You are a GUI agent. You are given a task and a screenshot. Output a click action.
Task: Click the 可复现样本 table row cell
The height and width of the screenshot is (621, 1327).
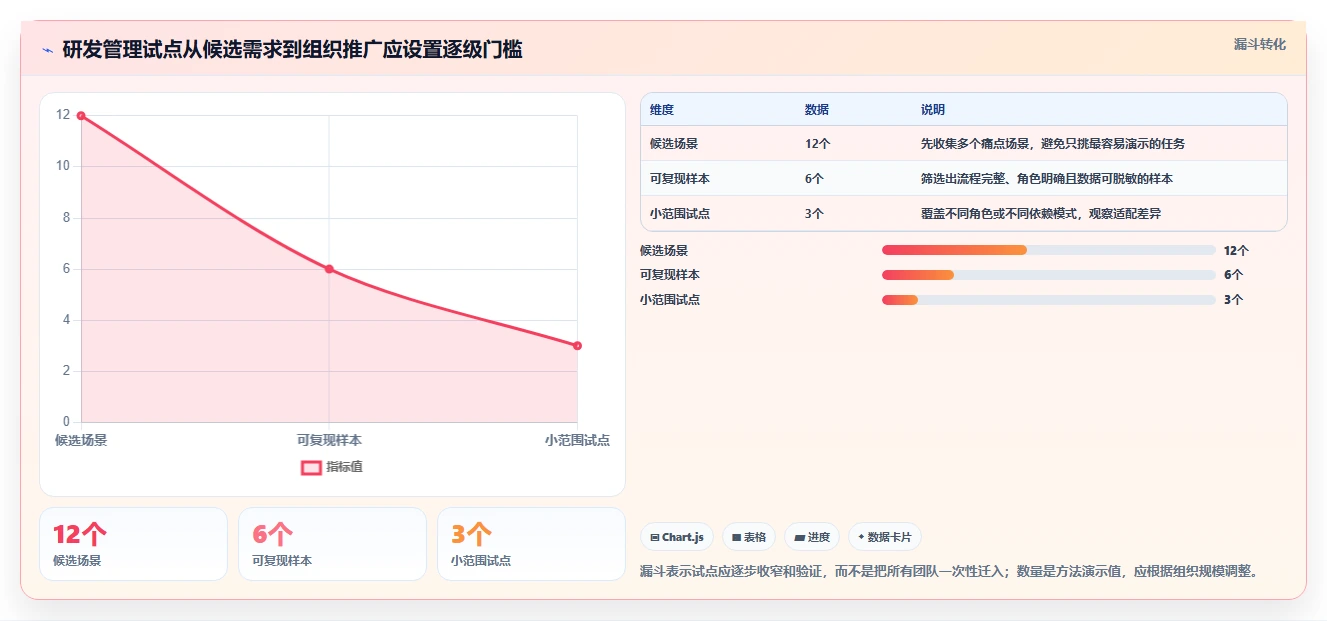[680, 179]
